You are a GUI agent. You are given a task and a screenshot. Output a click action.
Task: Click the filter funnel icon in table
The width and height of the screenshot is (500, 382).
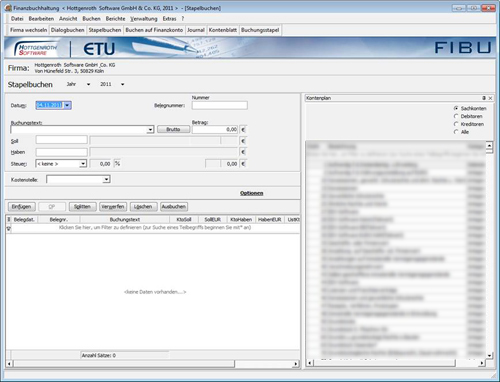coord(9,228)
